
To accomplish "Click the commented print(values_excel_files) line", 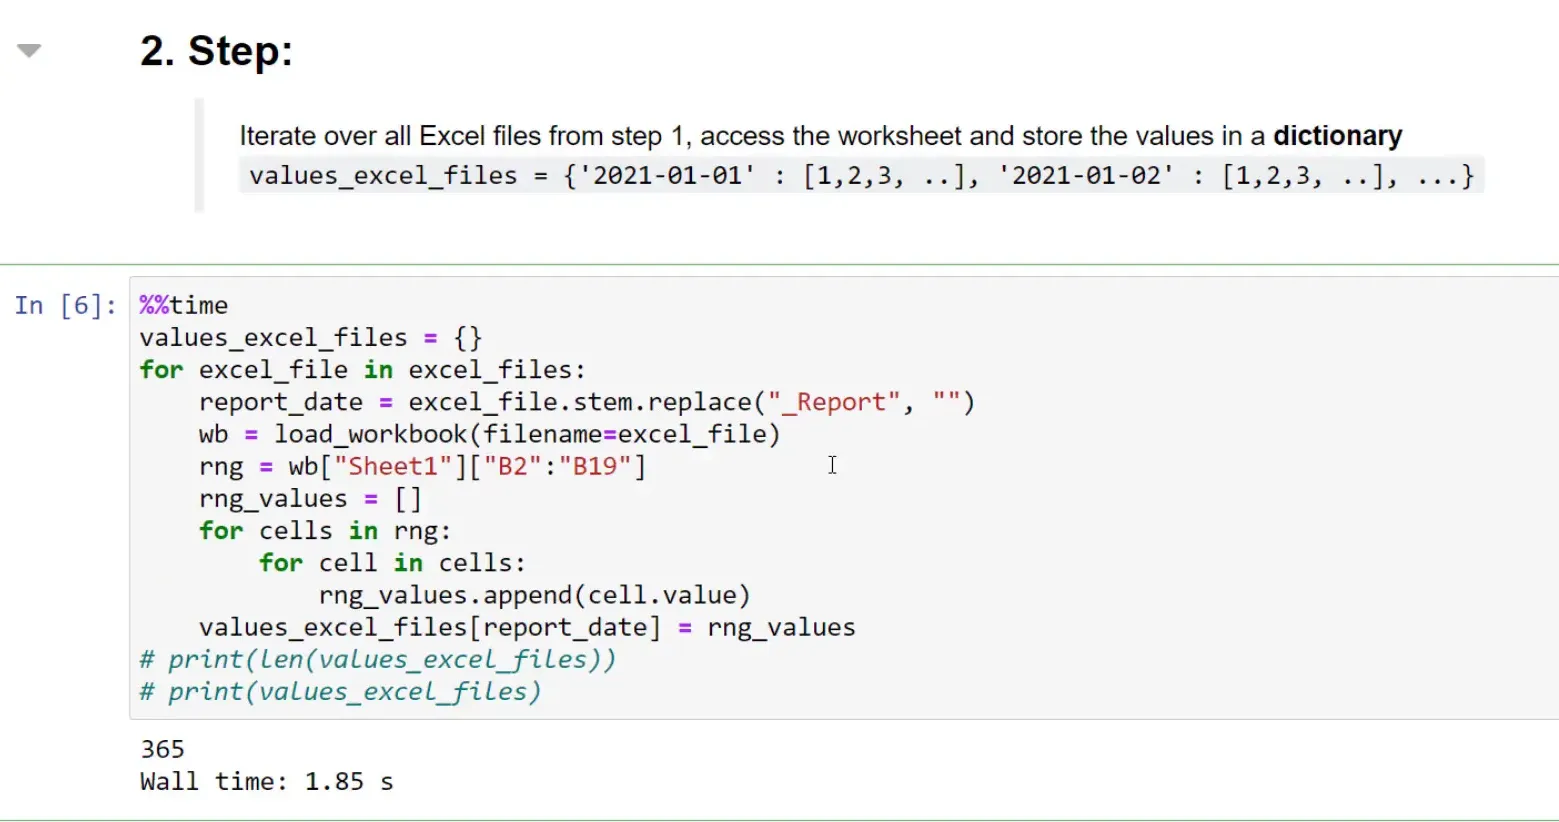I will (x=339, y=690).
